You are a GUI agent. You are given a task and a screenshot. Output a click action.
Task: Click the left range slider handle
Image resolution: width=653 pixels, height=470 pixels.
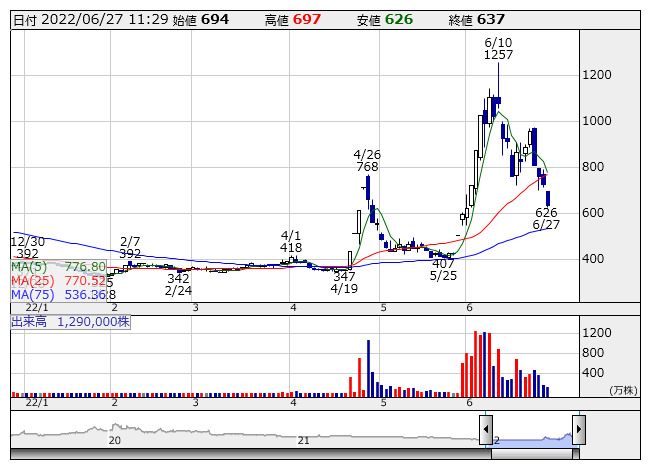(x=486, y=427)
